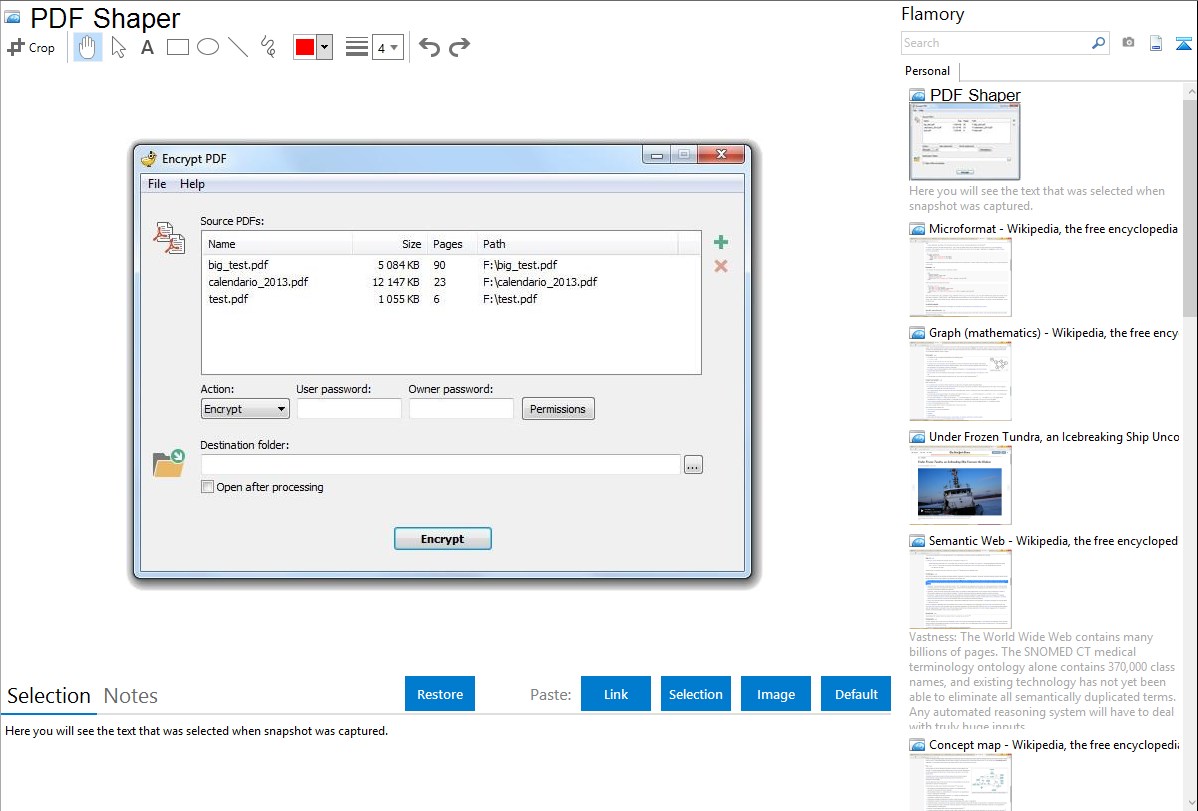Click the destination folder icon
1198x811 pixels.
169,463
